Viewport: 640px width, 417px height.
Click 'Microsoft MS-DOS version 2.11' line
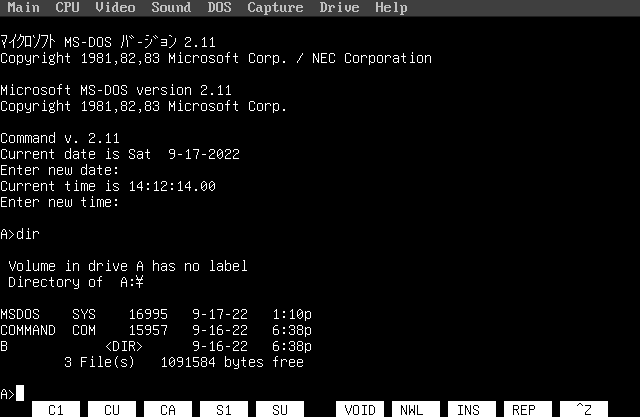click(116, 90)
